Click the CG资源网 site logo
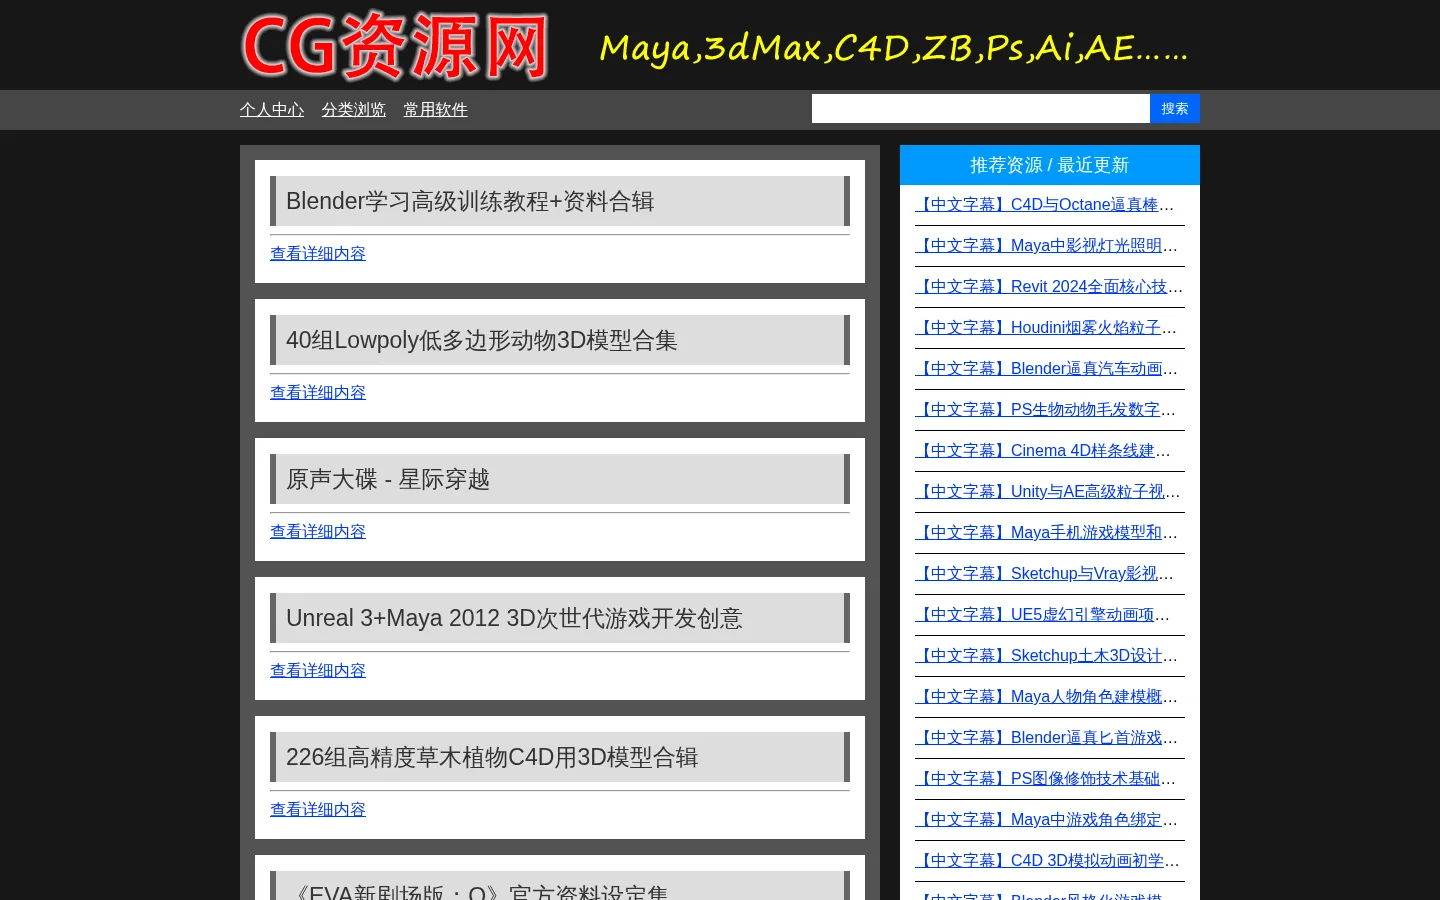Viewport: 1440px width, 900px height. point(395,46)
